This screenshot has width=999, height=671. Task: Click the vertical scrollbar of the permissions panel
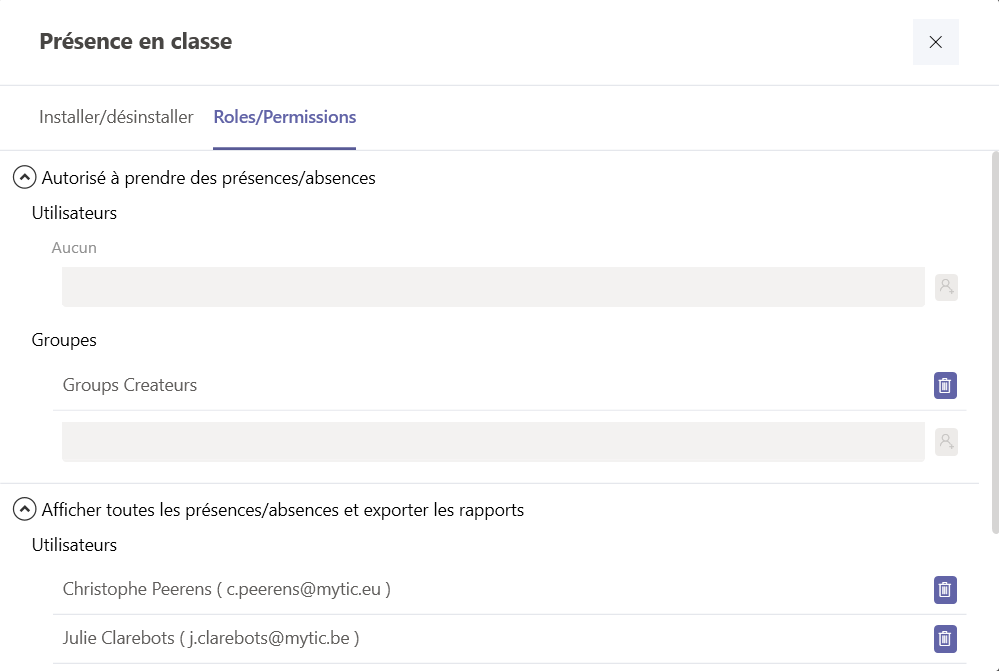(995, 343)
